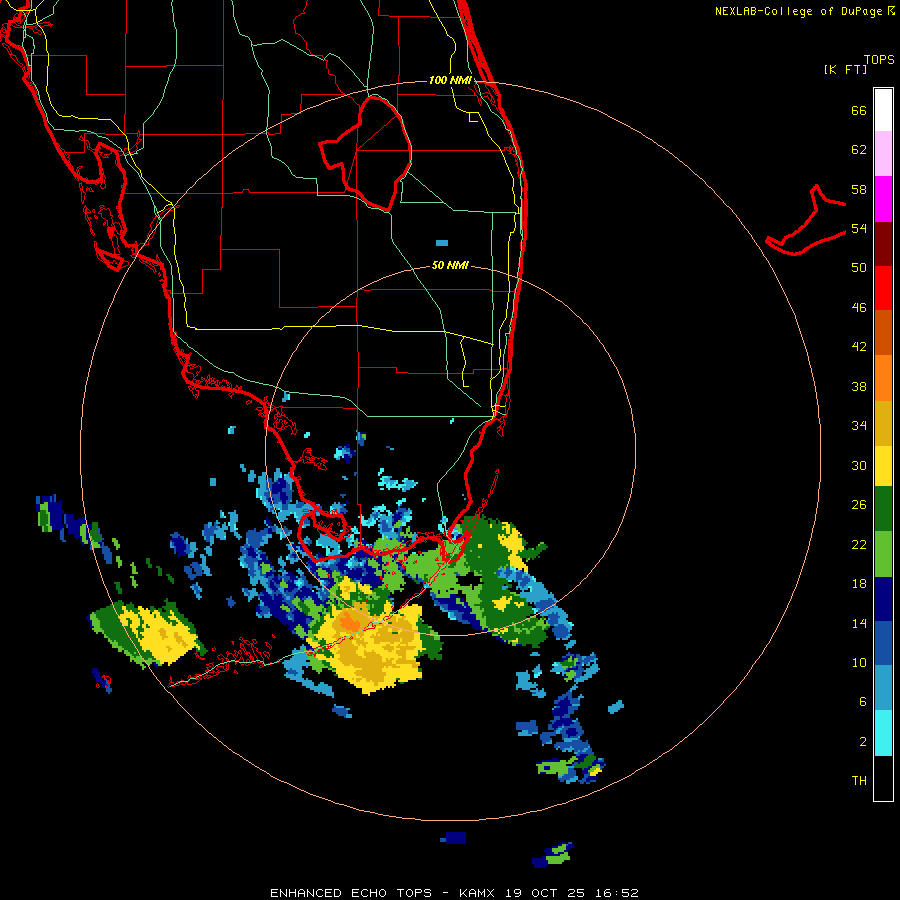Click the 34 legend value label
The width and height of the screenshot is (900, 900).
point(859,426)
